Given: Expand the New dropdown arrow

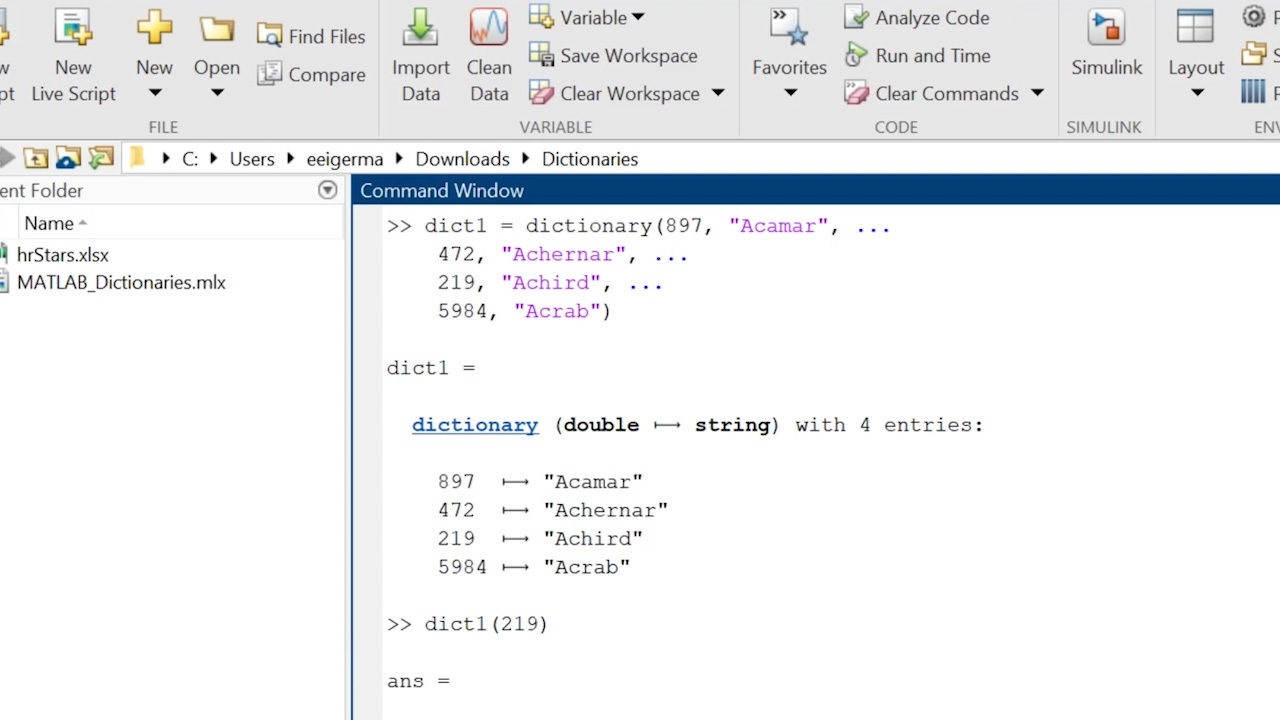Looking at the screenshot, I should click(154, 94).
